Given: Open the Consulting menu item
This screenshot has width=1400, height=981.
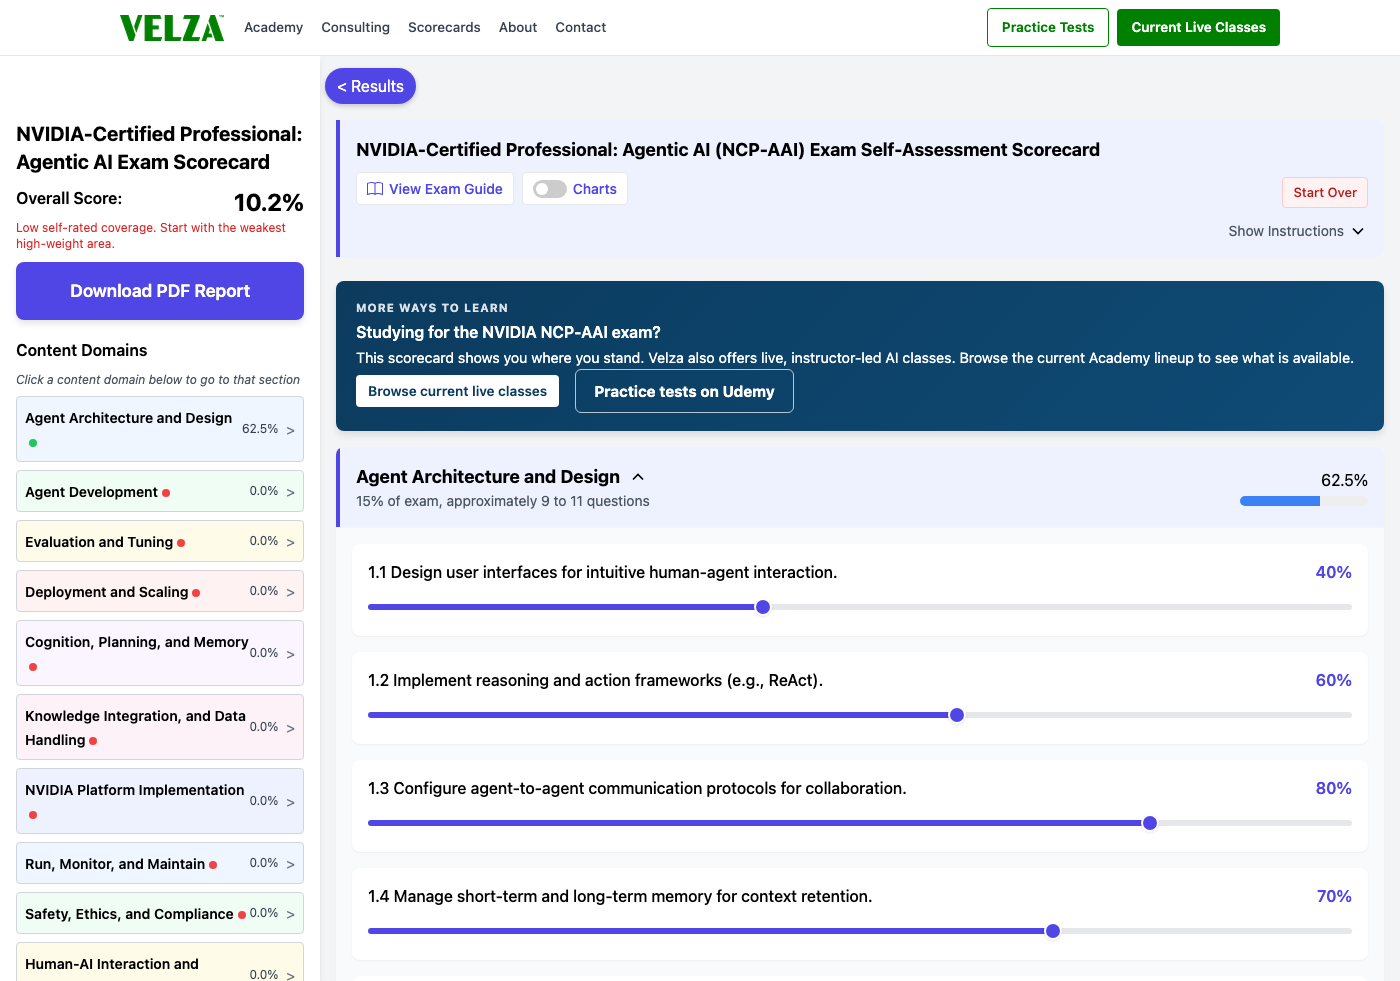Looking at the screenshot, I should click(x=355, y=27).
